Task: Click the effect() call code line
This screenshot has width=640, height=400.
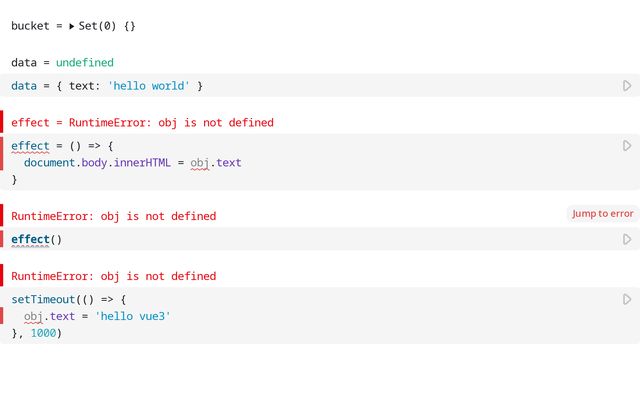Action: [36, 239]
